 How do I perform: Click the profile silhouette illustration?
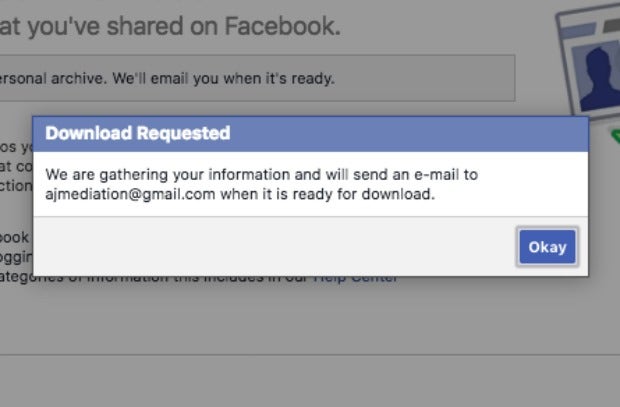click(599, 78)
